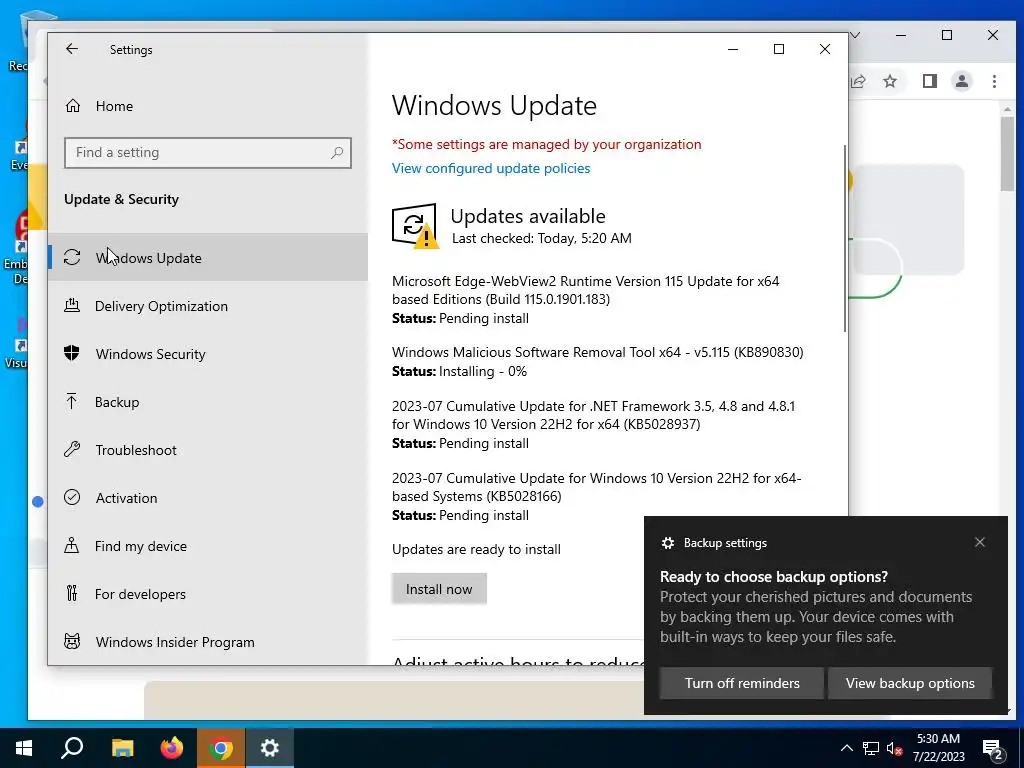Click the Updates available warning icon
Image resolution: width=1024 pixels, height=768 pixels.
point(415,226)
